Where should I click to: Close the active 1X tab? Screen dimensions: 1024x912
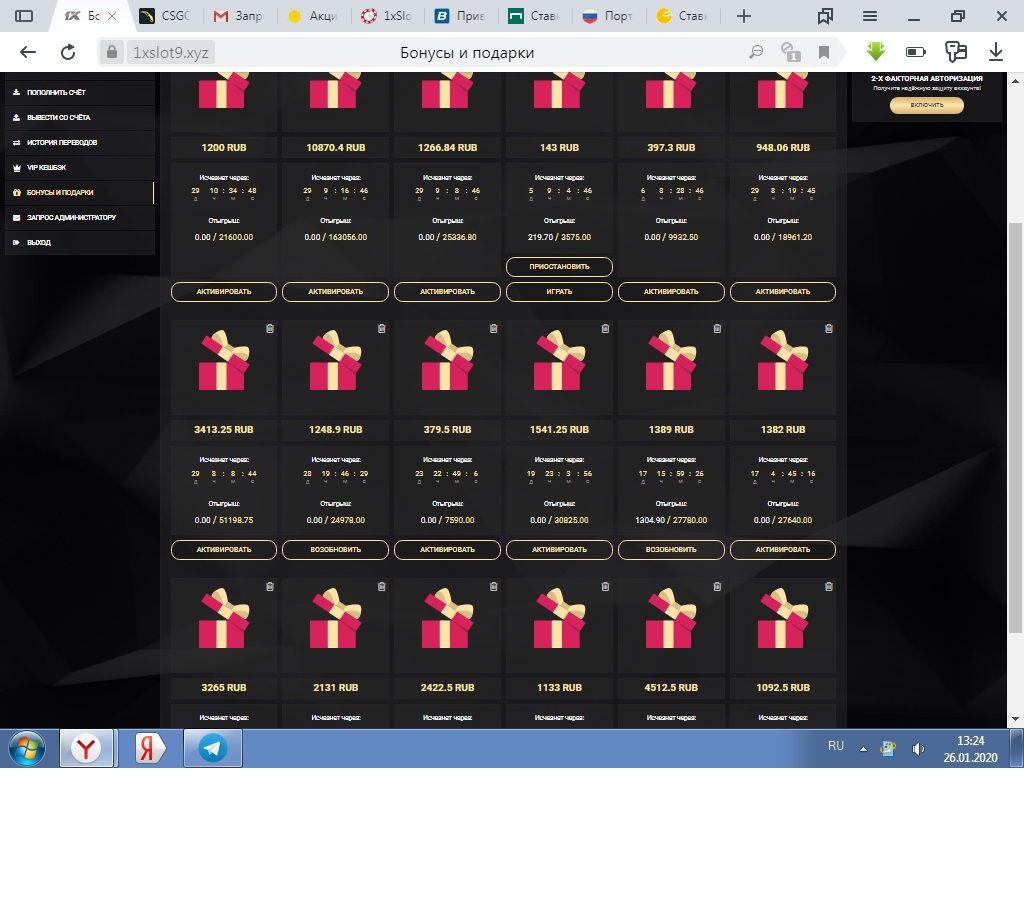click(112, 16)
